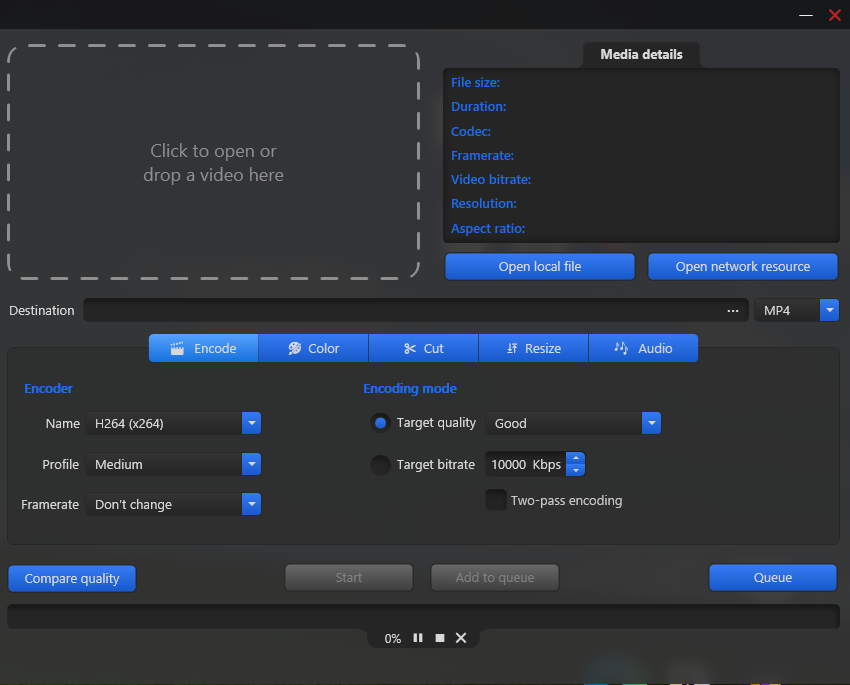Viewport: 850px width, 685px height.
Task: Increase the target bitrate using the up arrow
Action: (x=575, y=458)
